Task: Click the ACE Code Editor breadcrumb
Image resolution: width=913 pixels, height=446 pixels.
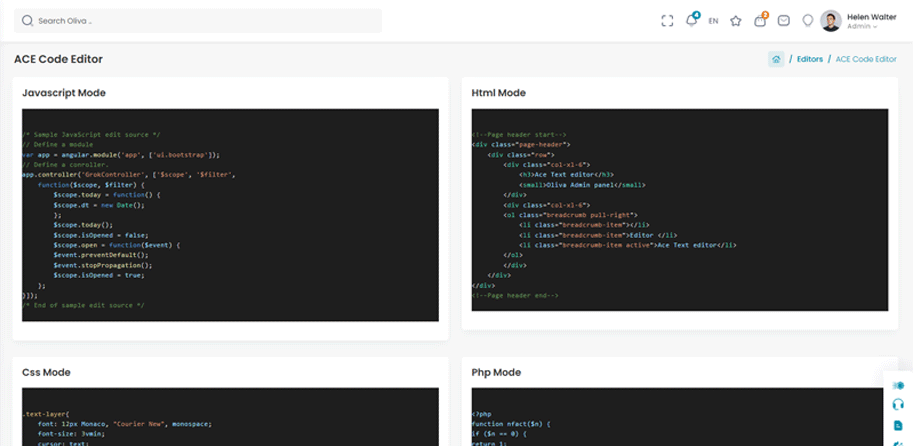Action: tap(866, 59)
